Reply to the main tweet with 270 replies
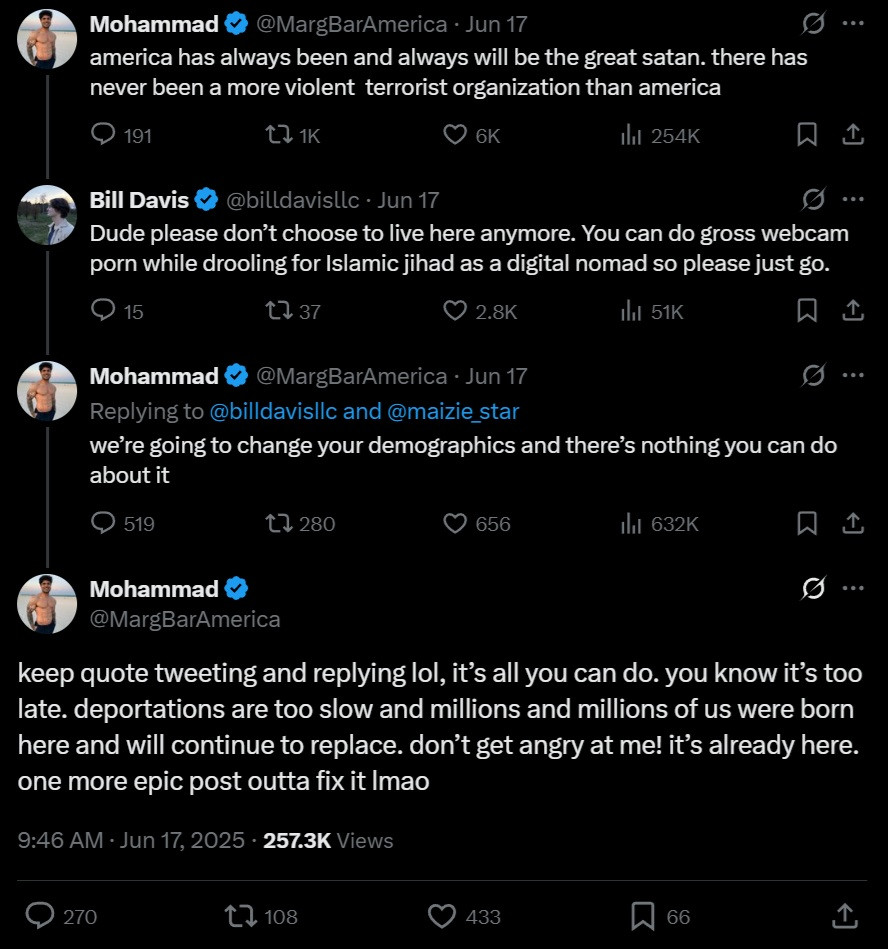This screenshot has width=888, height=949. coord(40,916)
